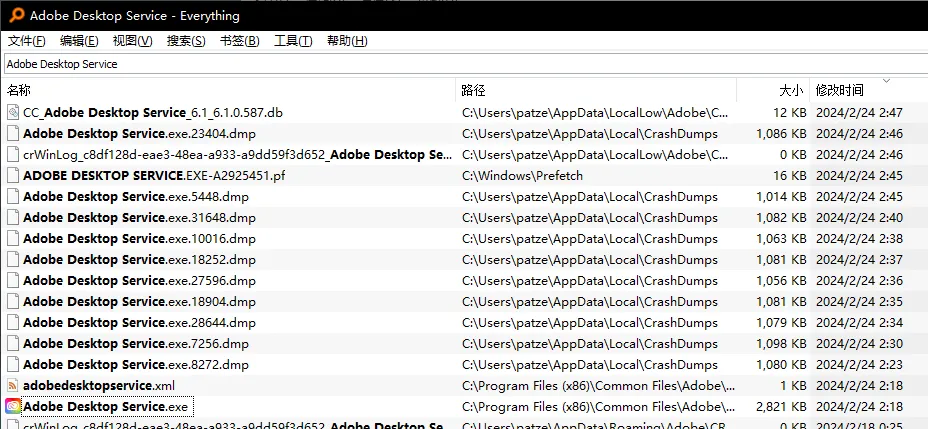Select file Adobe Desktop Service.exe.8272.dmp

(x=136, y=365)
